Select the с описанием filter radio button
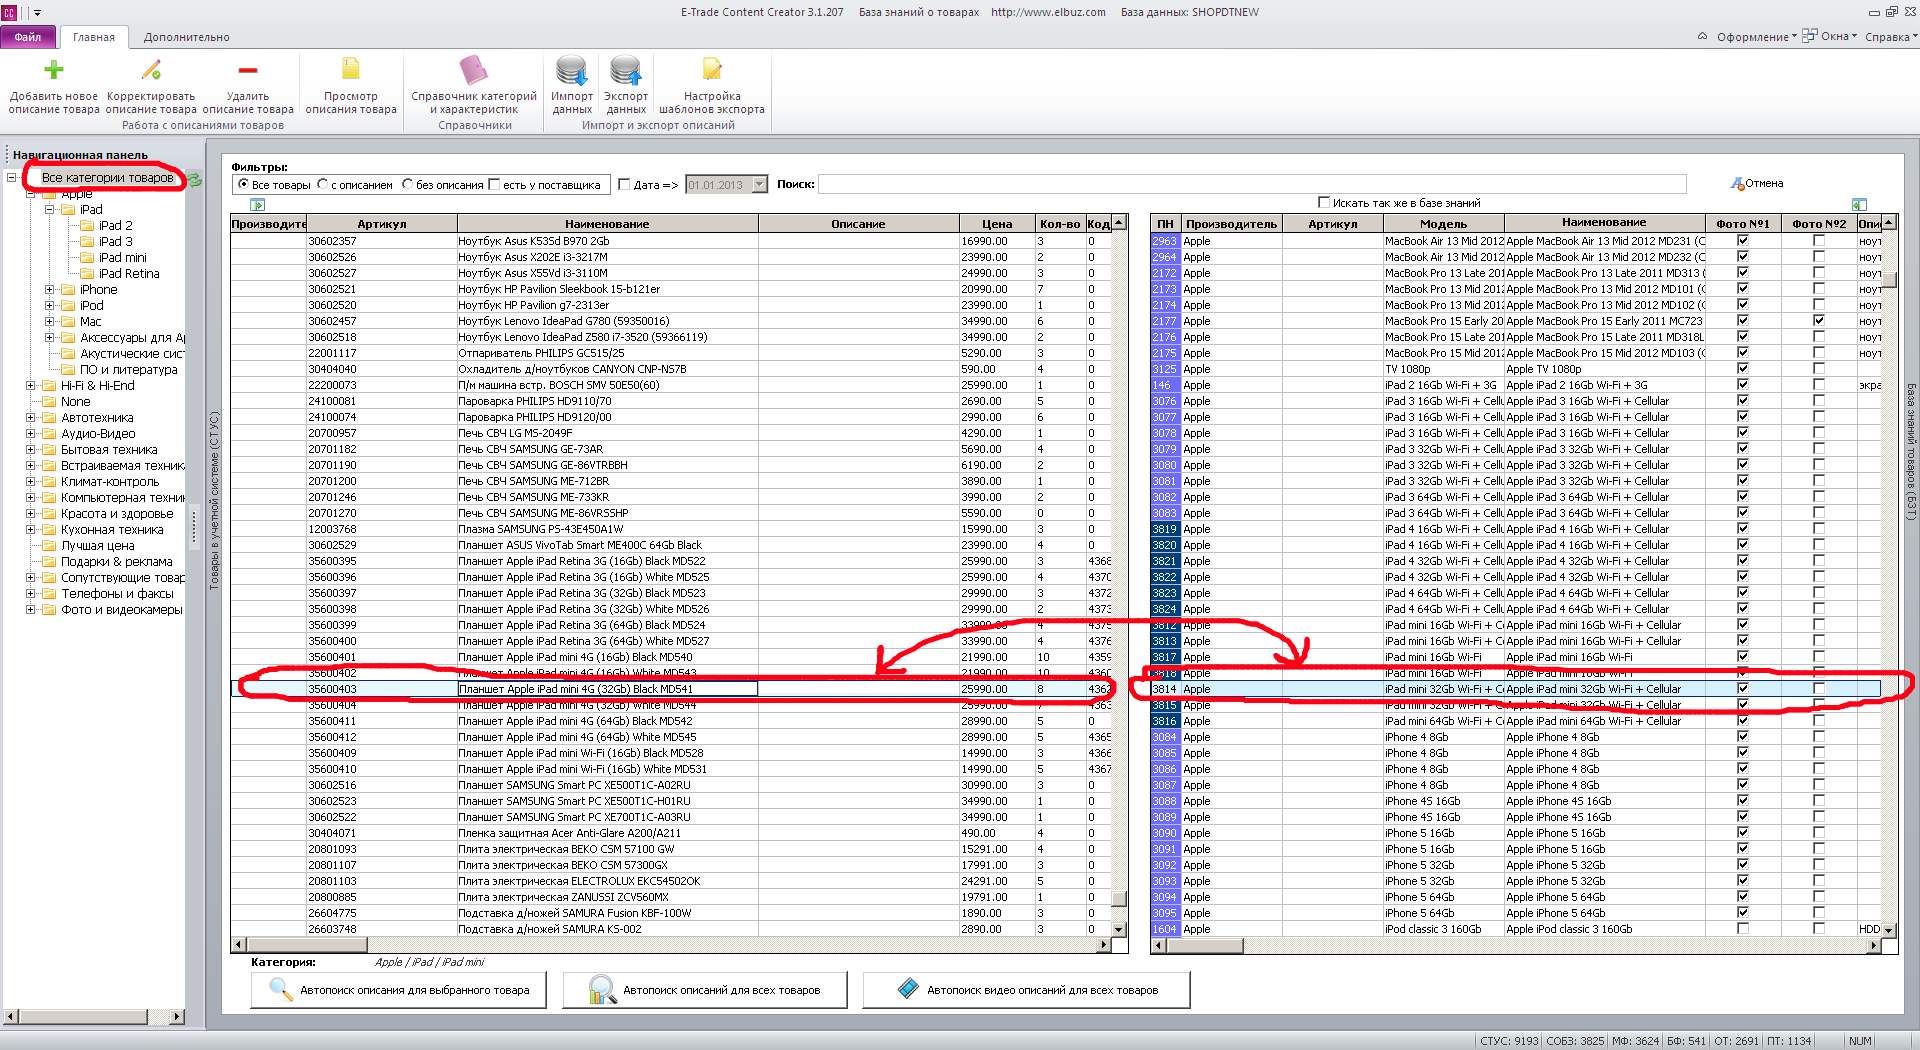1920x1050 pixels. click(322, 185)
